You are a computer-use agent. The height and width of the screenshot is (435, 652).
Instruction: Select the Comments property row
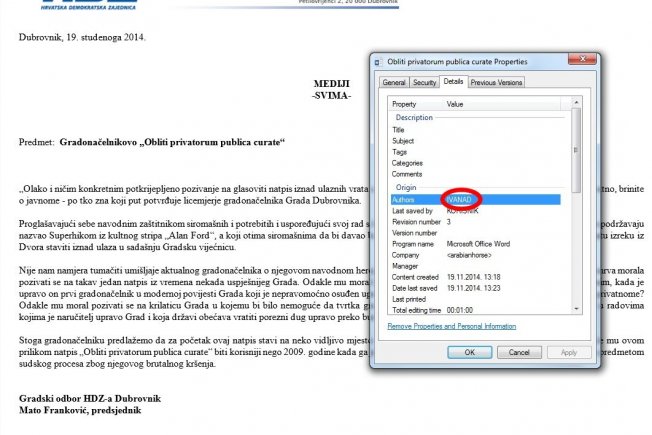475,174
